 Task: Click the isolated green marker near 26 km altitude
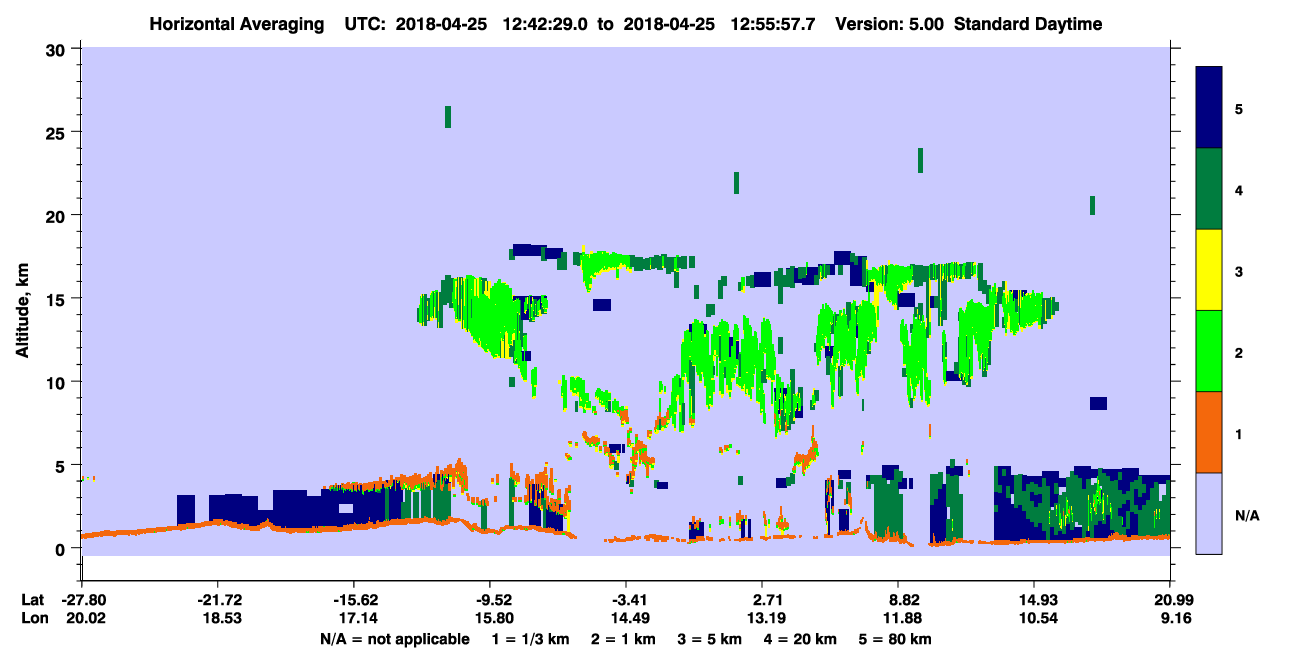point(448,116)
